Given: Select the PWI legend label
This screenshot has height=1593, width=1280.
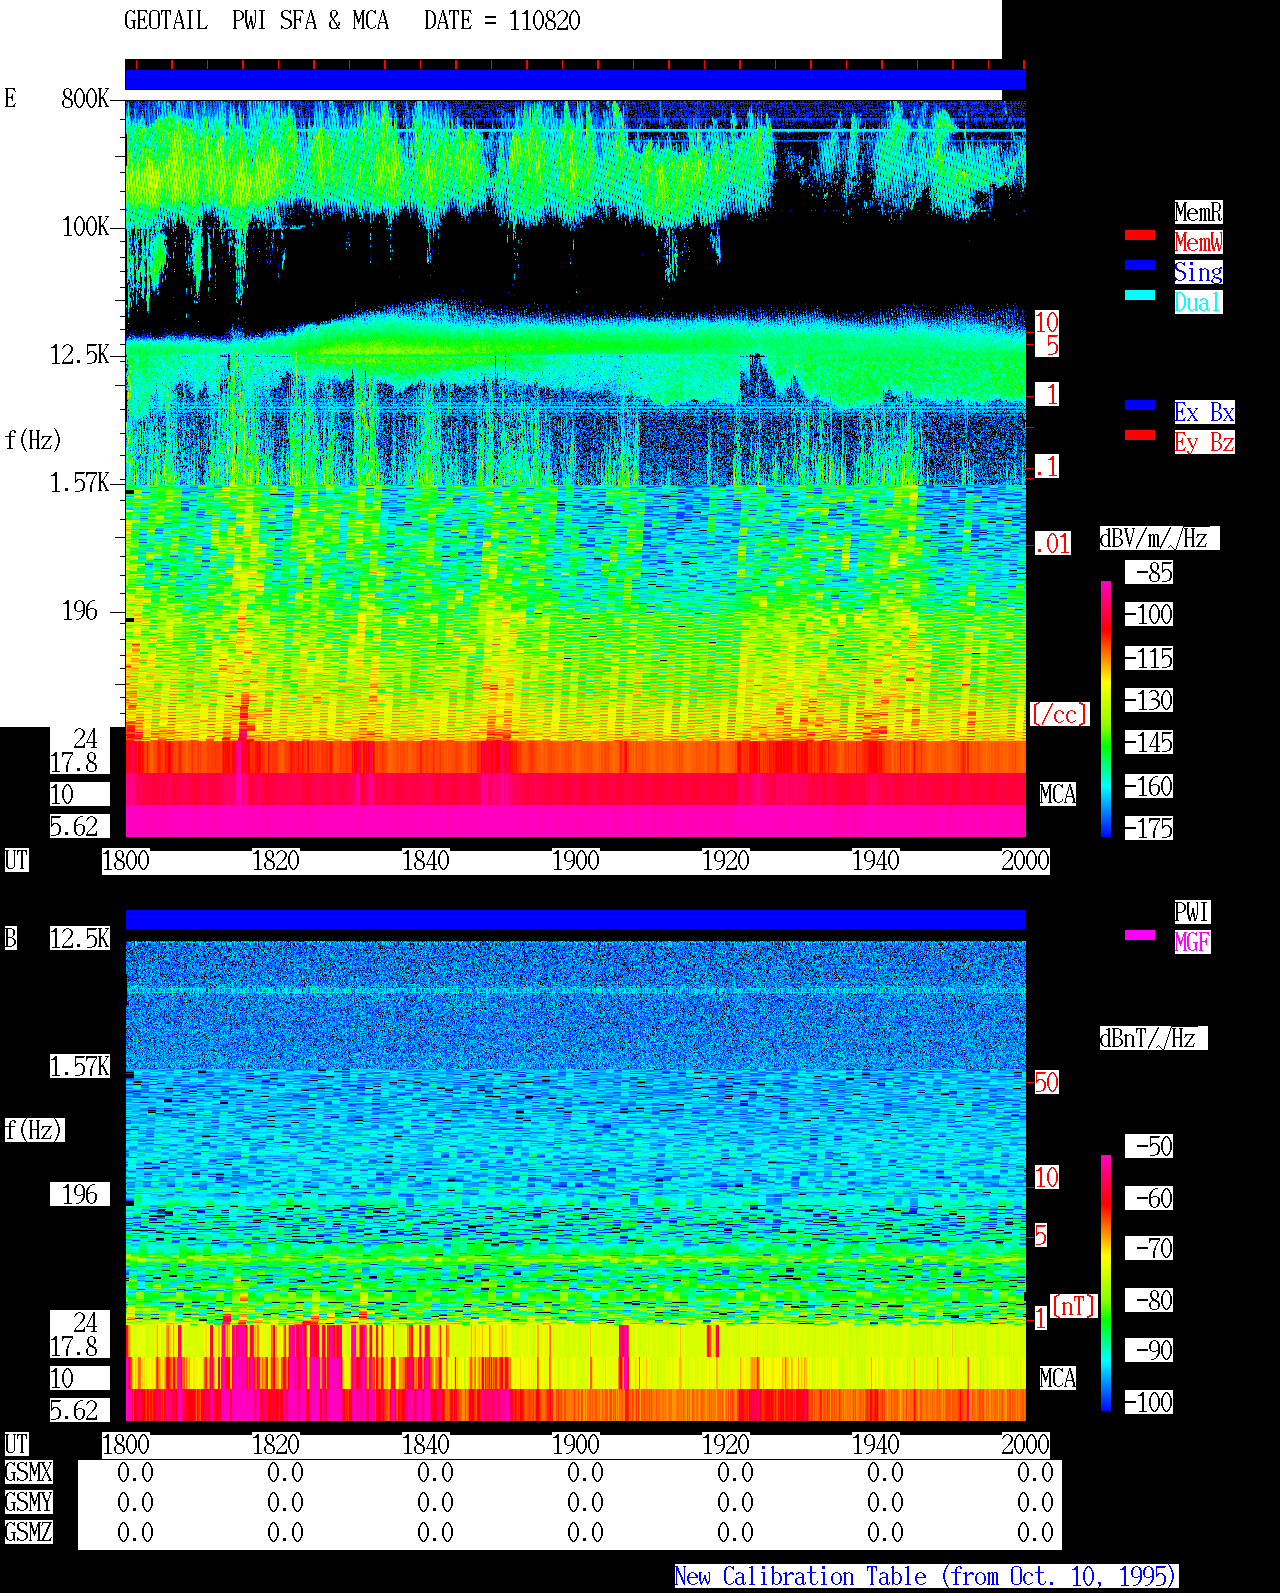Looking at the screenshot, I should tap(1192, 912).
